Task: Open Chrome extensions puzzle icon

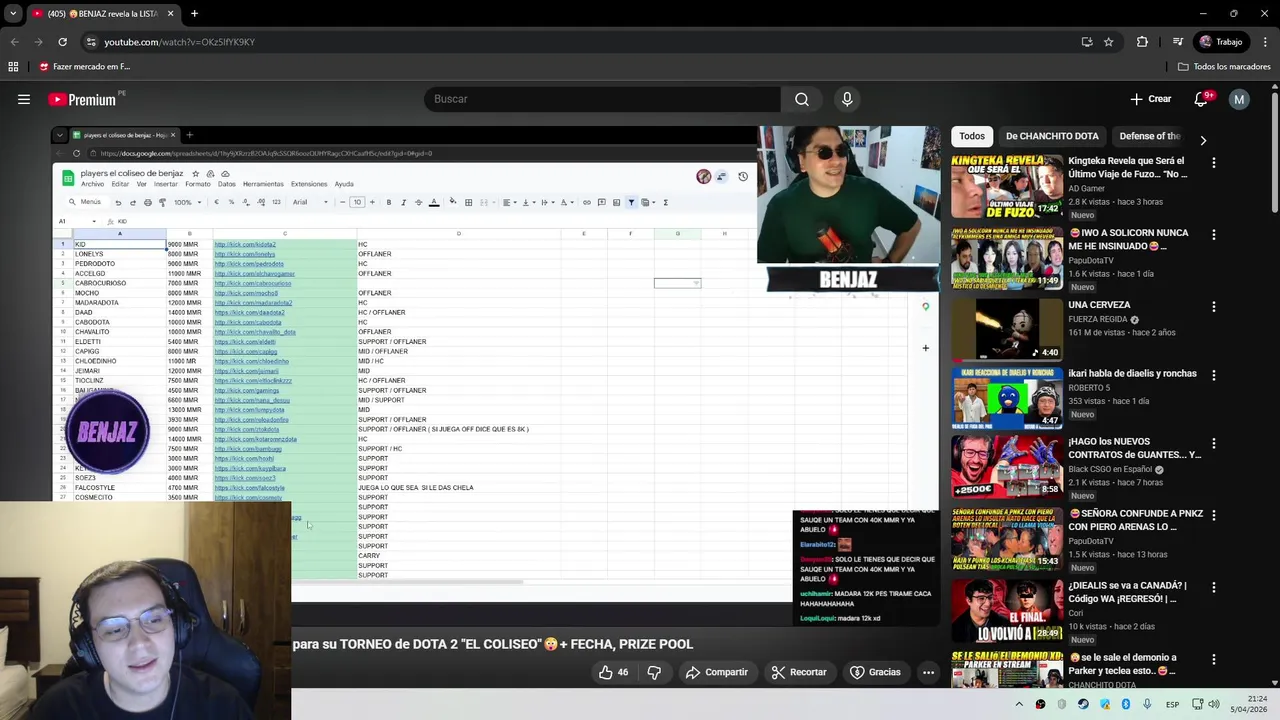Action: [x=1142, y=42]
